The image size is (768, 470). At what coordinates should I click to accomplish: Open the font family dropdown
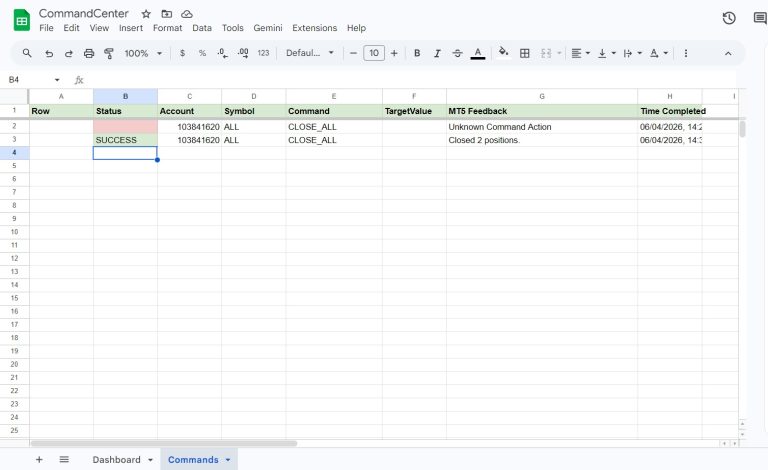pos(310,53)
